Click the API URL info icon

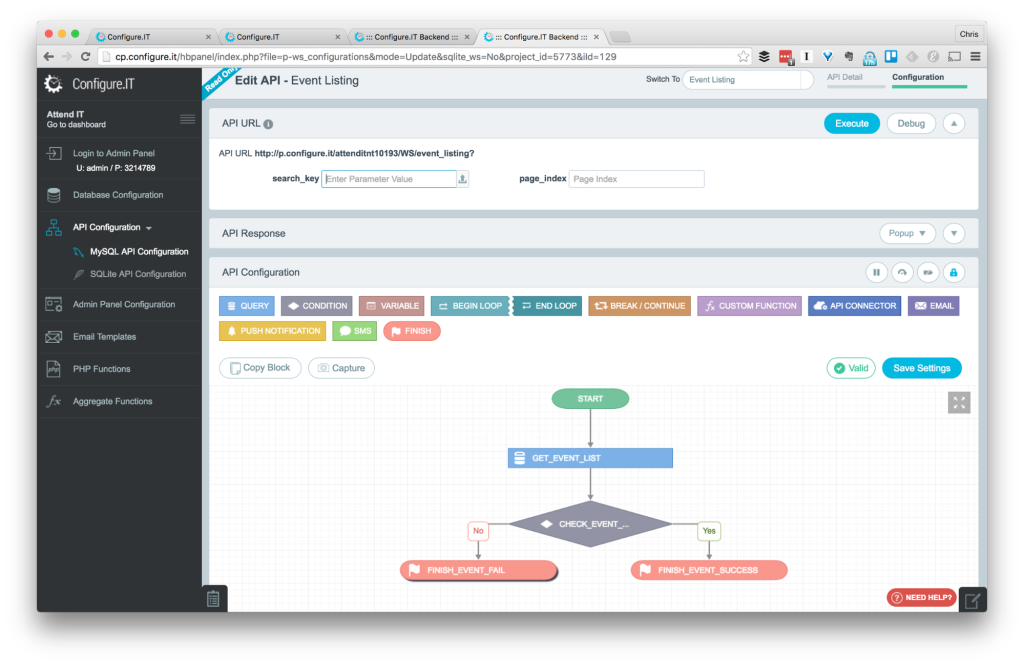click(268, 124)
